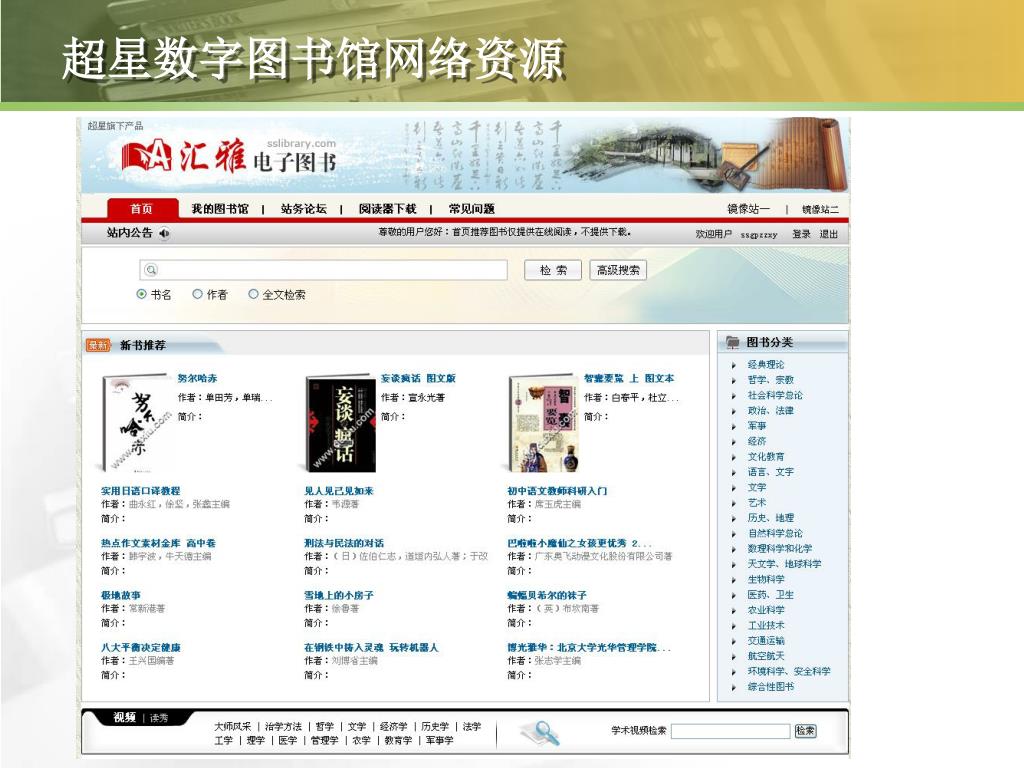Open 初中语文教师科研入门 book link
Image resolution: width=1024 pixels, height=768 pixels.
[557, 490]
